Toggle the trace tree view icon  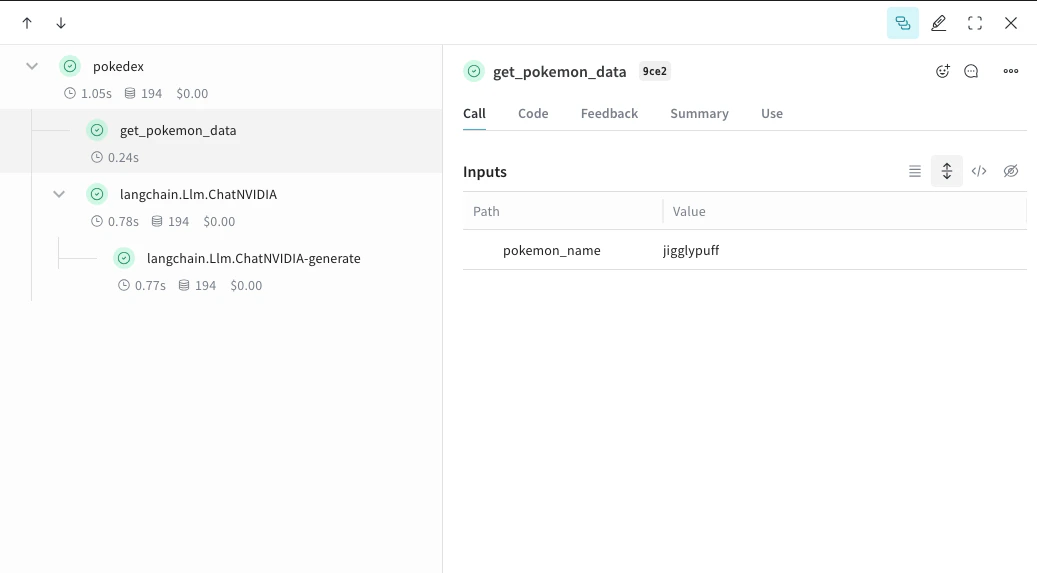[902, 23]
